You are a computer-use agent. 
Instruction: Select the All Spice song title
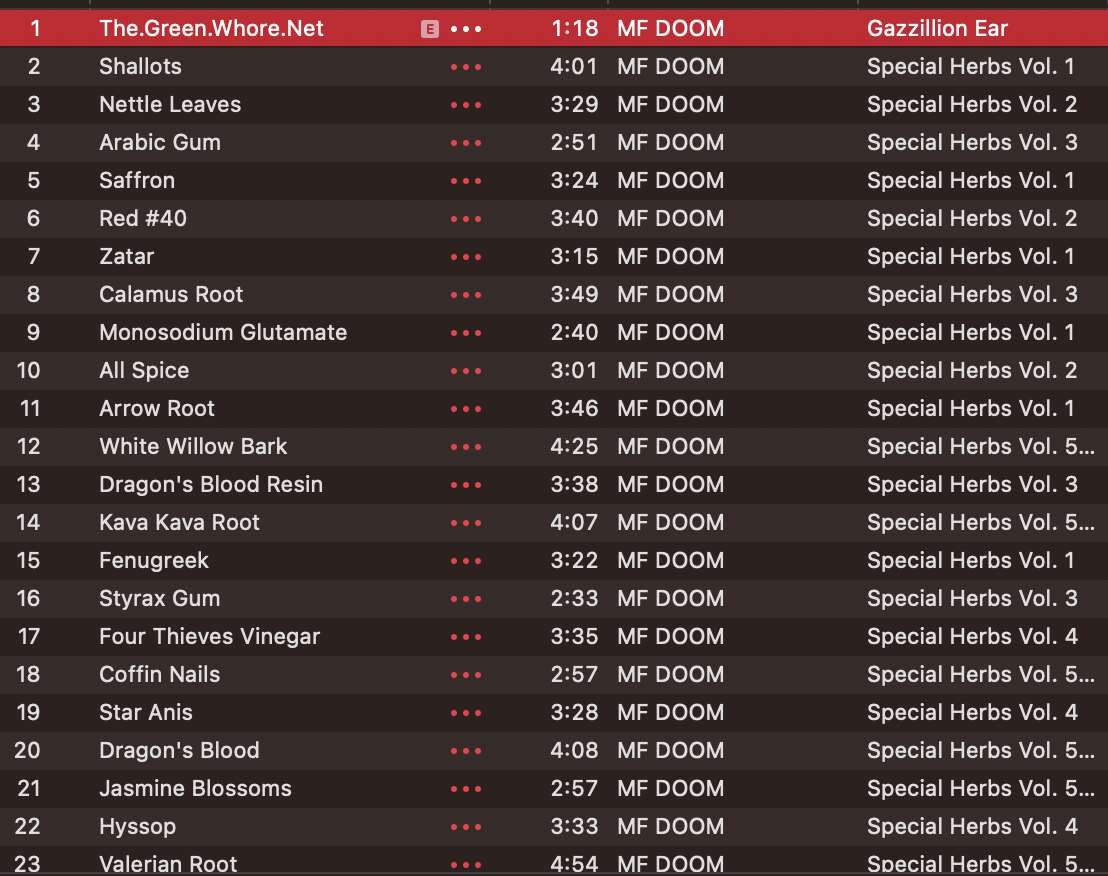(144, 370)
